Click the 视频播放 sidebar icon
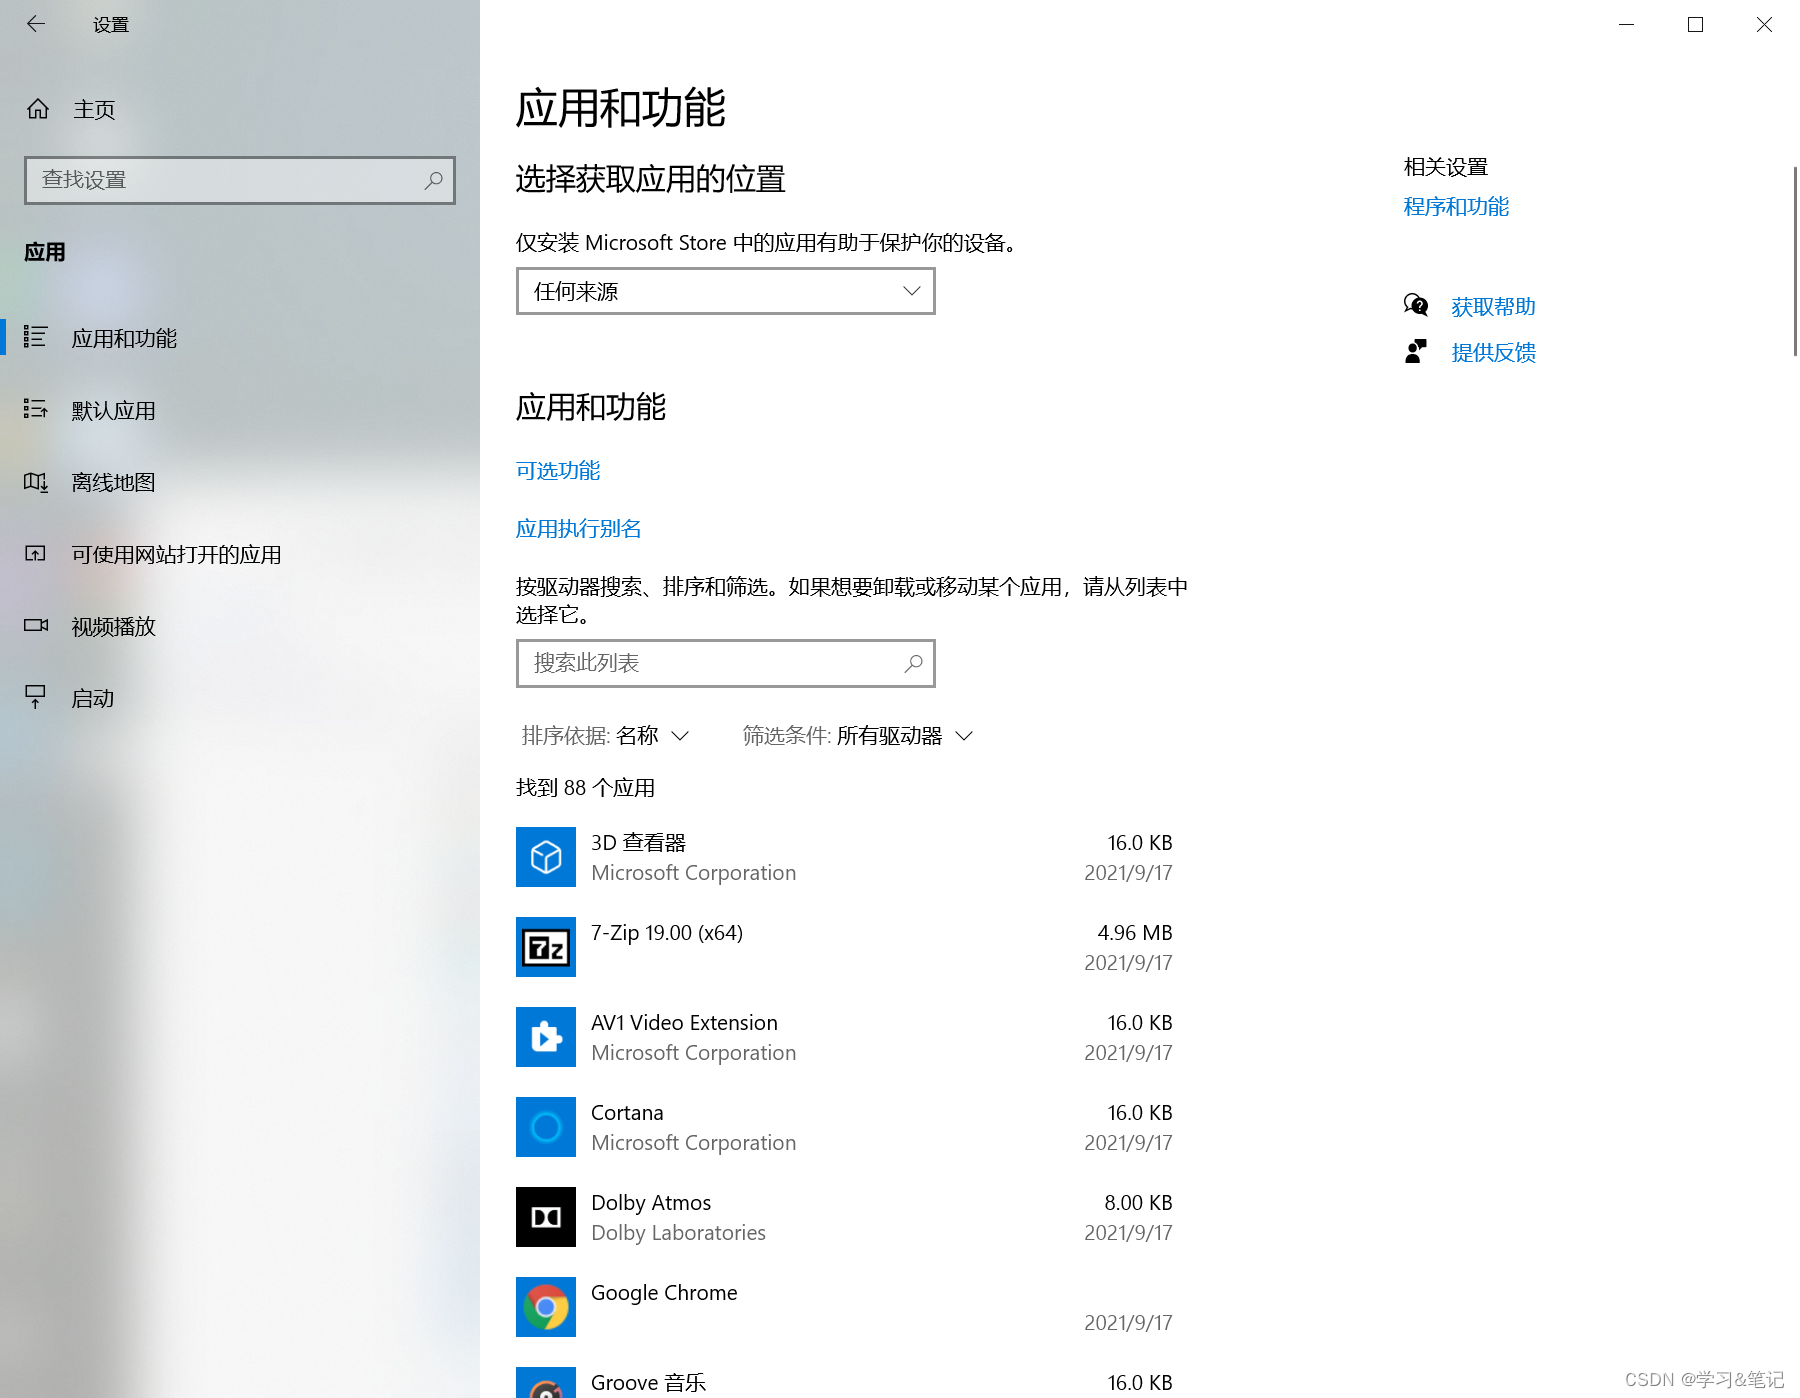The width and height of the screenshot is (1800, 1398). [x=36, y=626]
